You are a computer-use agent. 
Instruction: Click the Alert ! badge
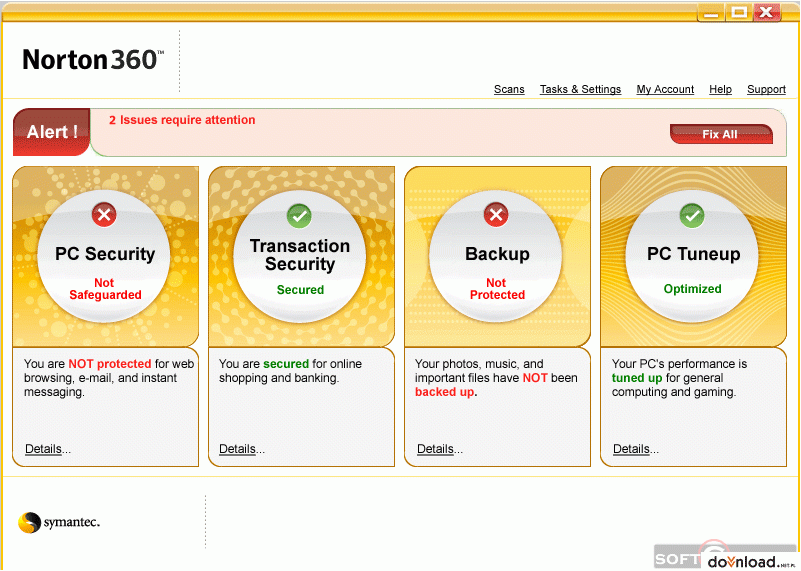[52, 132]
